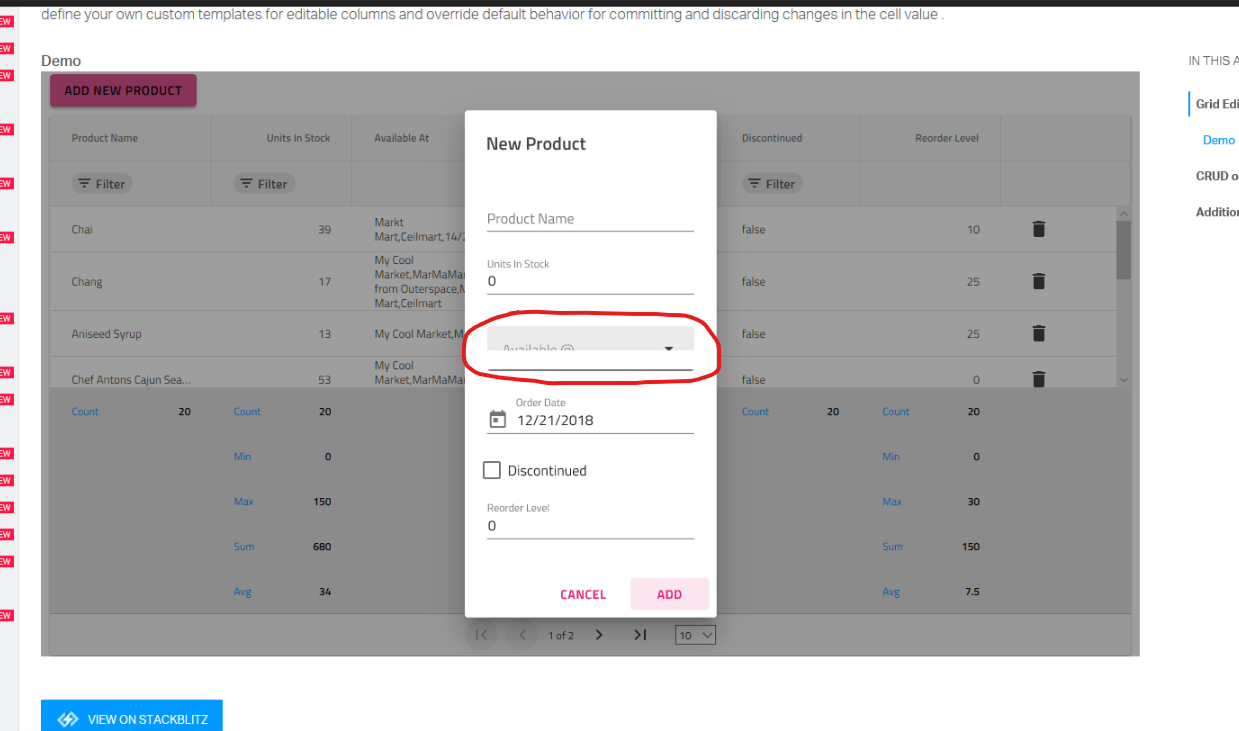Screen dimensions: 1239x731
Task: Open the page size dropdown showing 10
Action: pyautogui.click(x=695, y=634)
